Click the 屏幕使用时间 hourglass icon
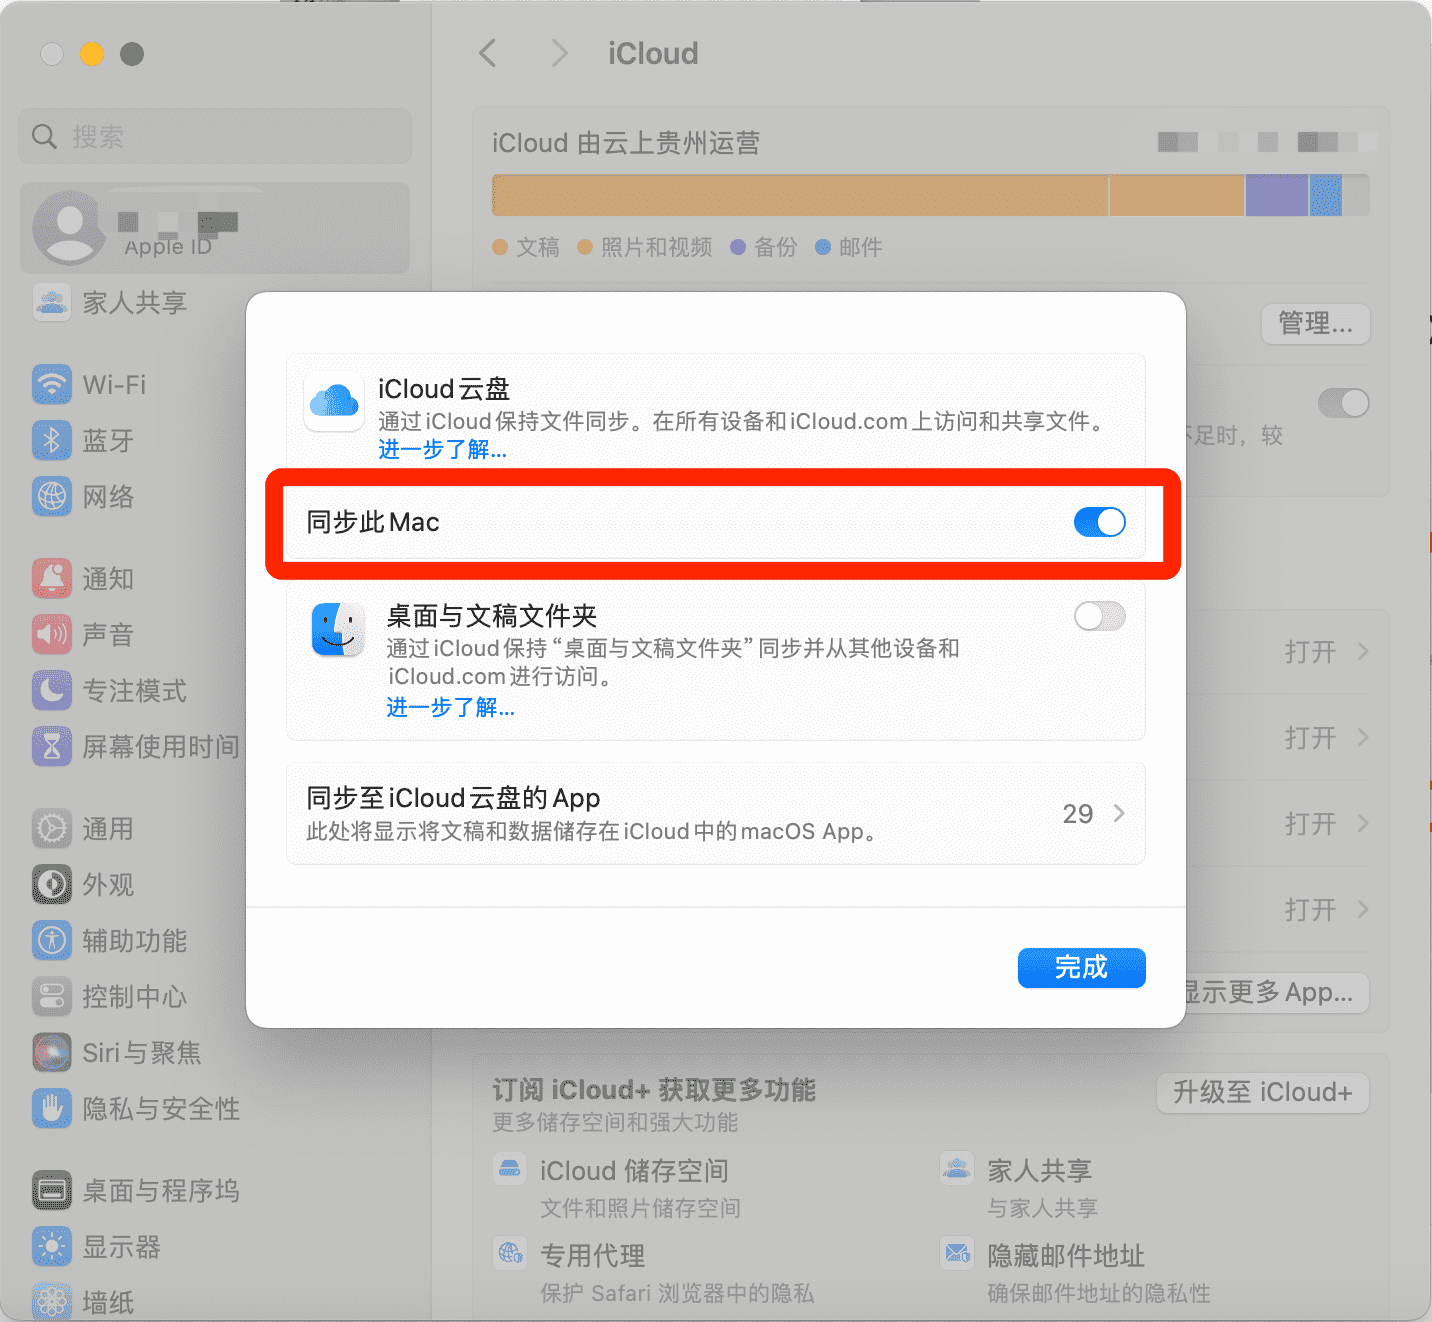 [52, 746]
